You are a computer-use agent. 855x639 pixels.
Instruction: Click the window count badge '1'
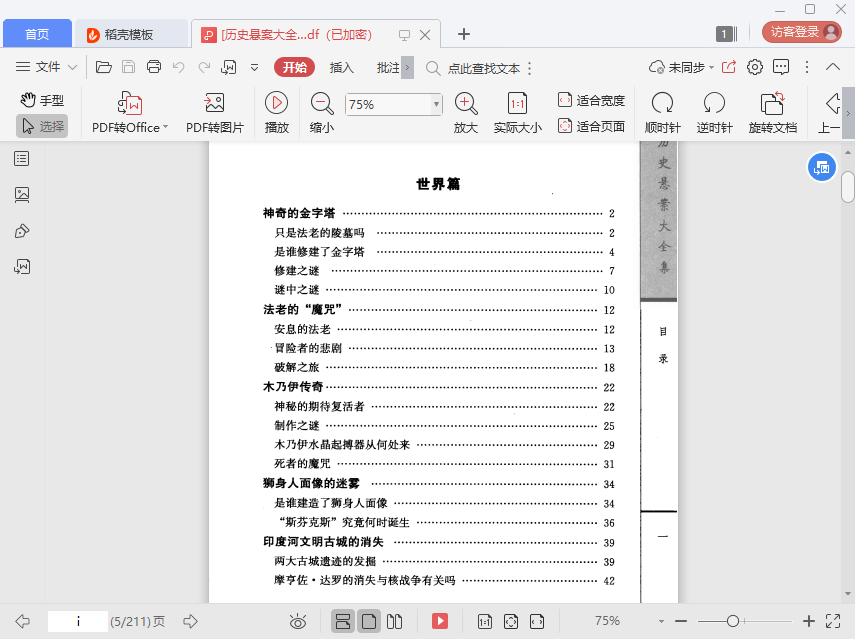pos(726,34)
